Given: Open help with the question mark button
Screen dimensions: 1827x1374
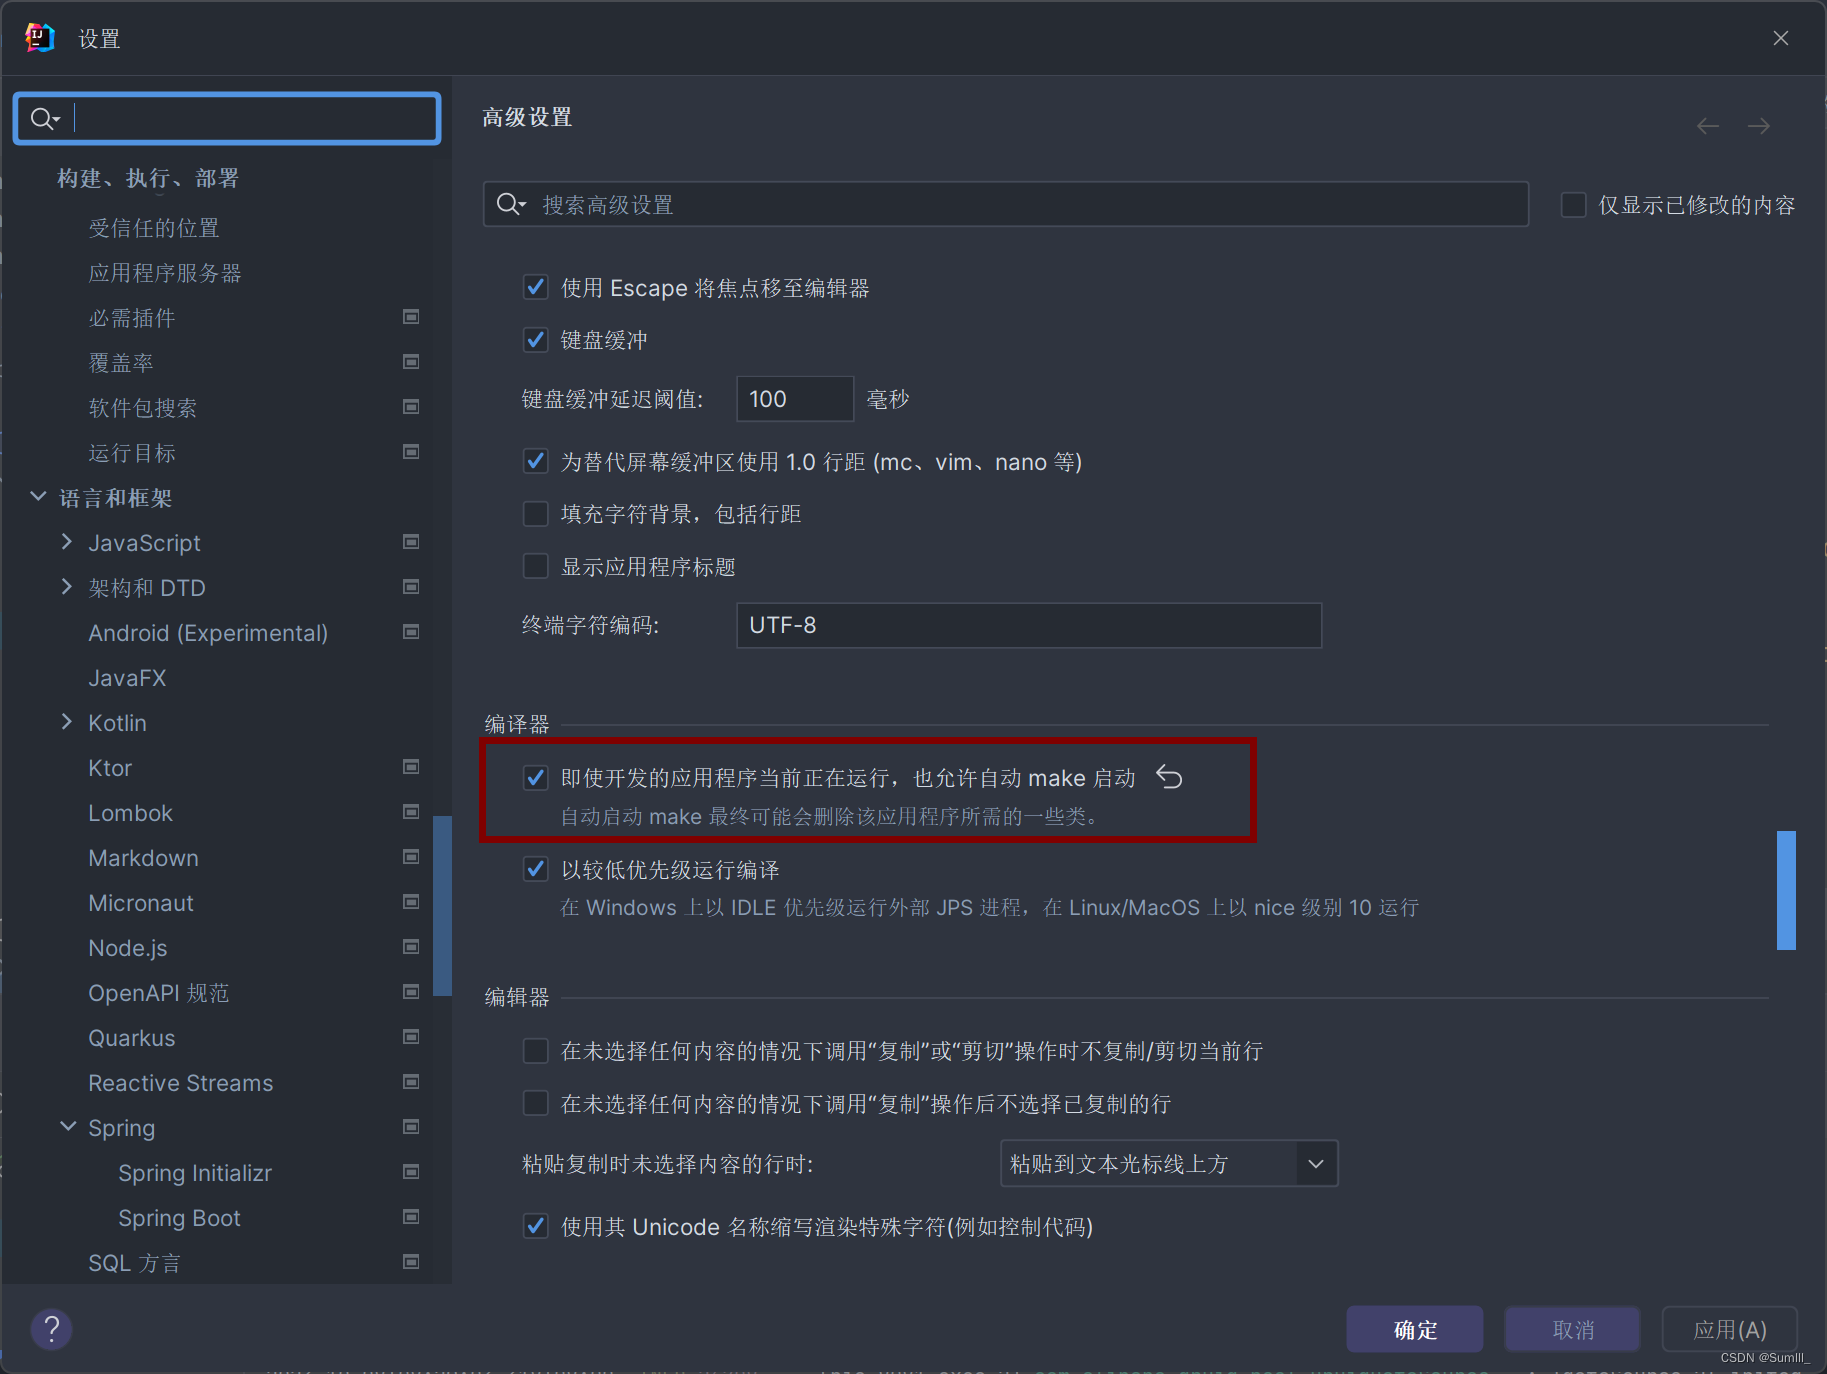Looking at the screenshot, I should coord(52,1329).
